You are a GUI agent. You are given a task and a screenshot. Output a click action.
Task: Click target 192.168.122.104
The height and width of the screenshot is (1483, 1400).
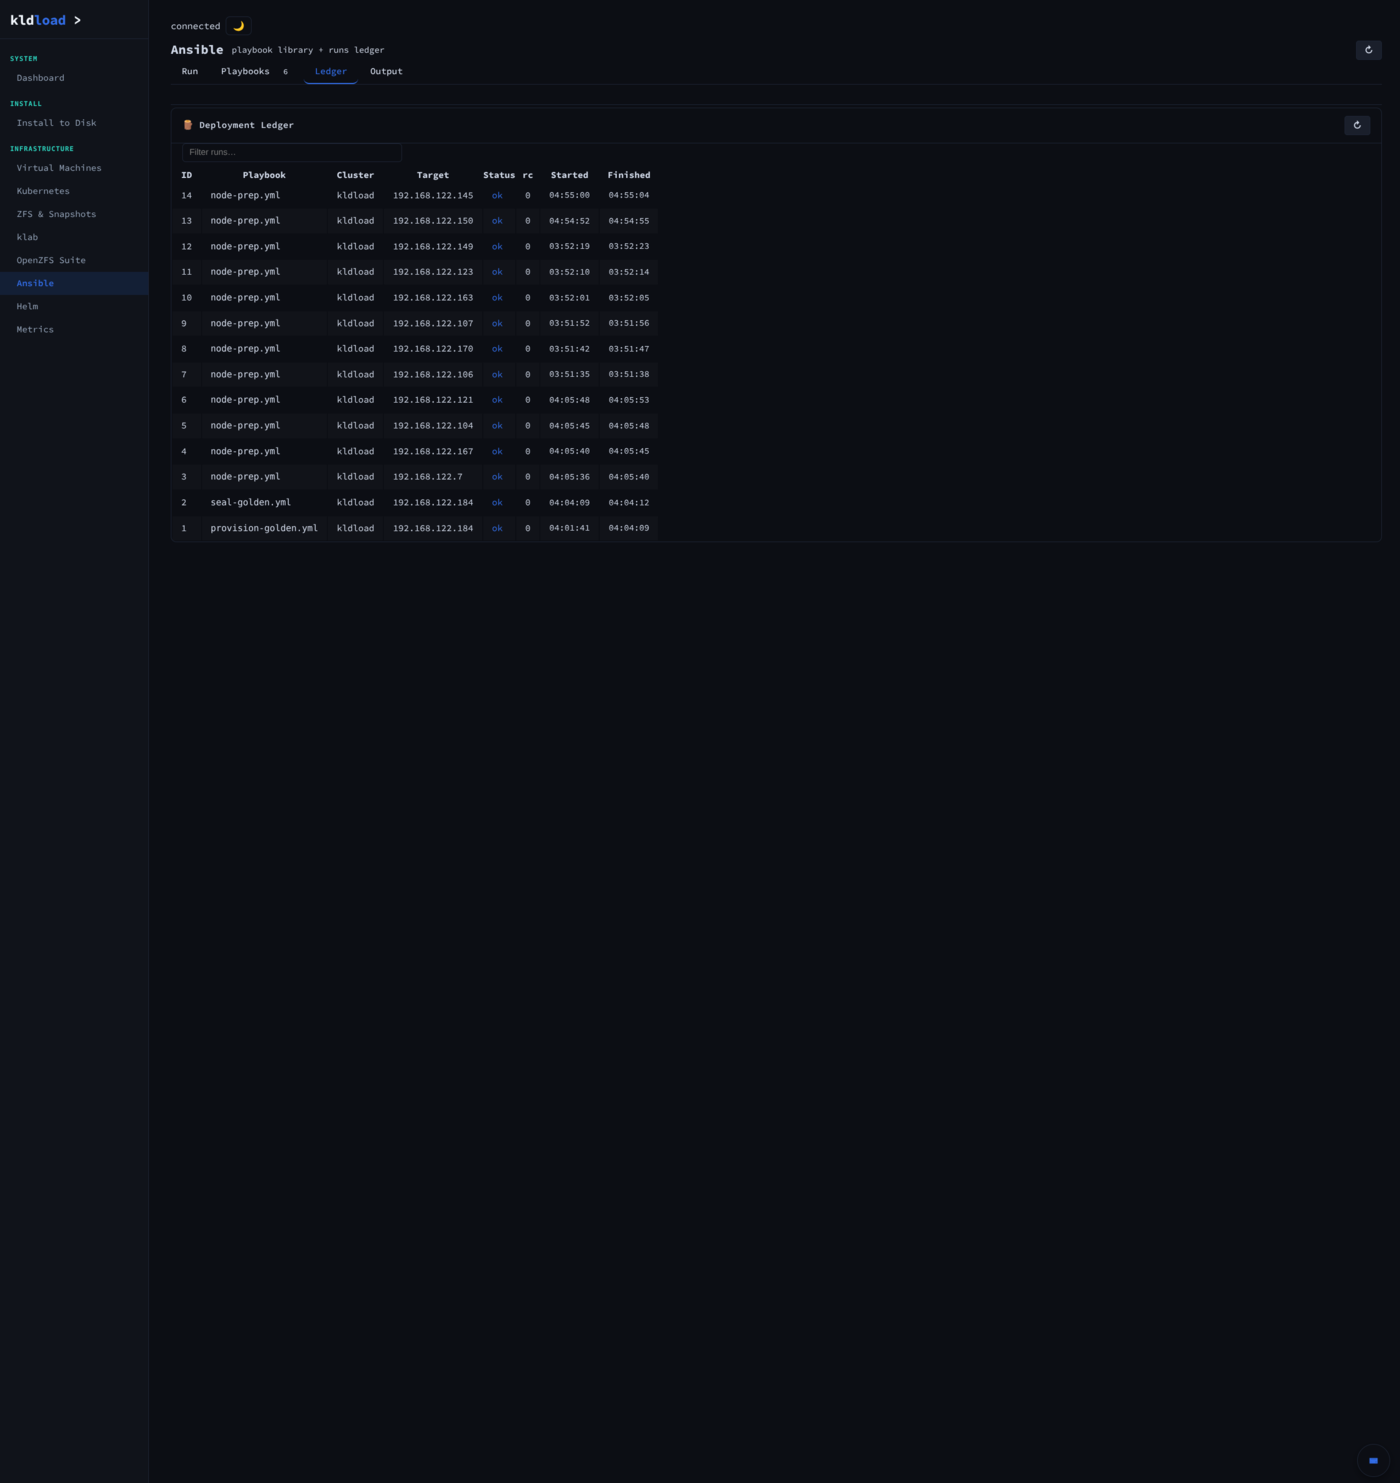coord(433,426)
